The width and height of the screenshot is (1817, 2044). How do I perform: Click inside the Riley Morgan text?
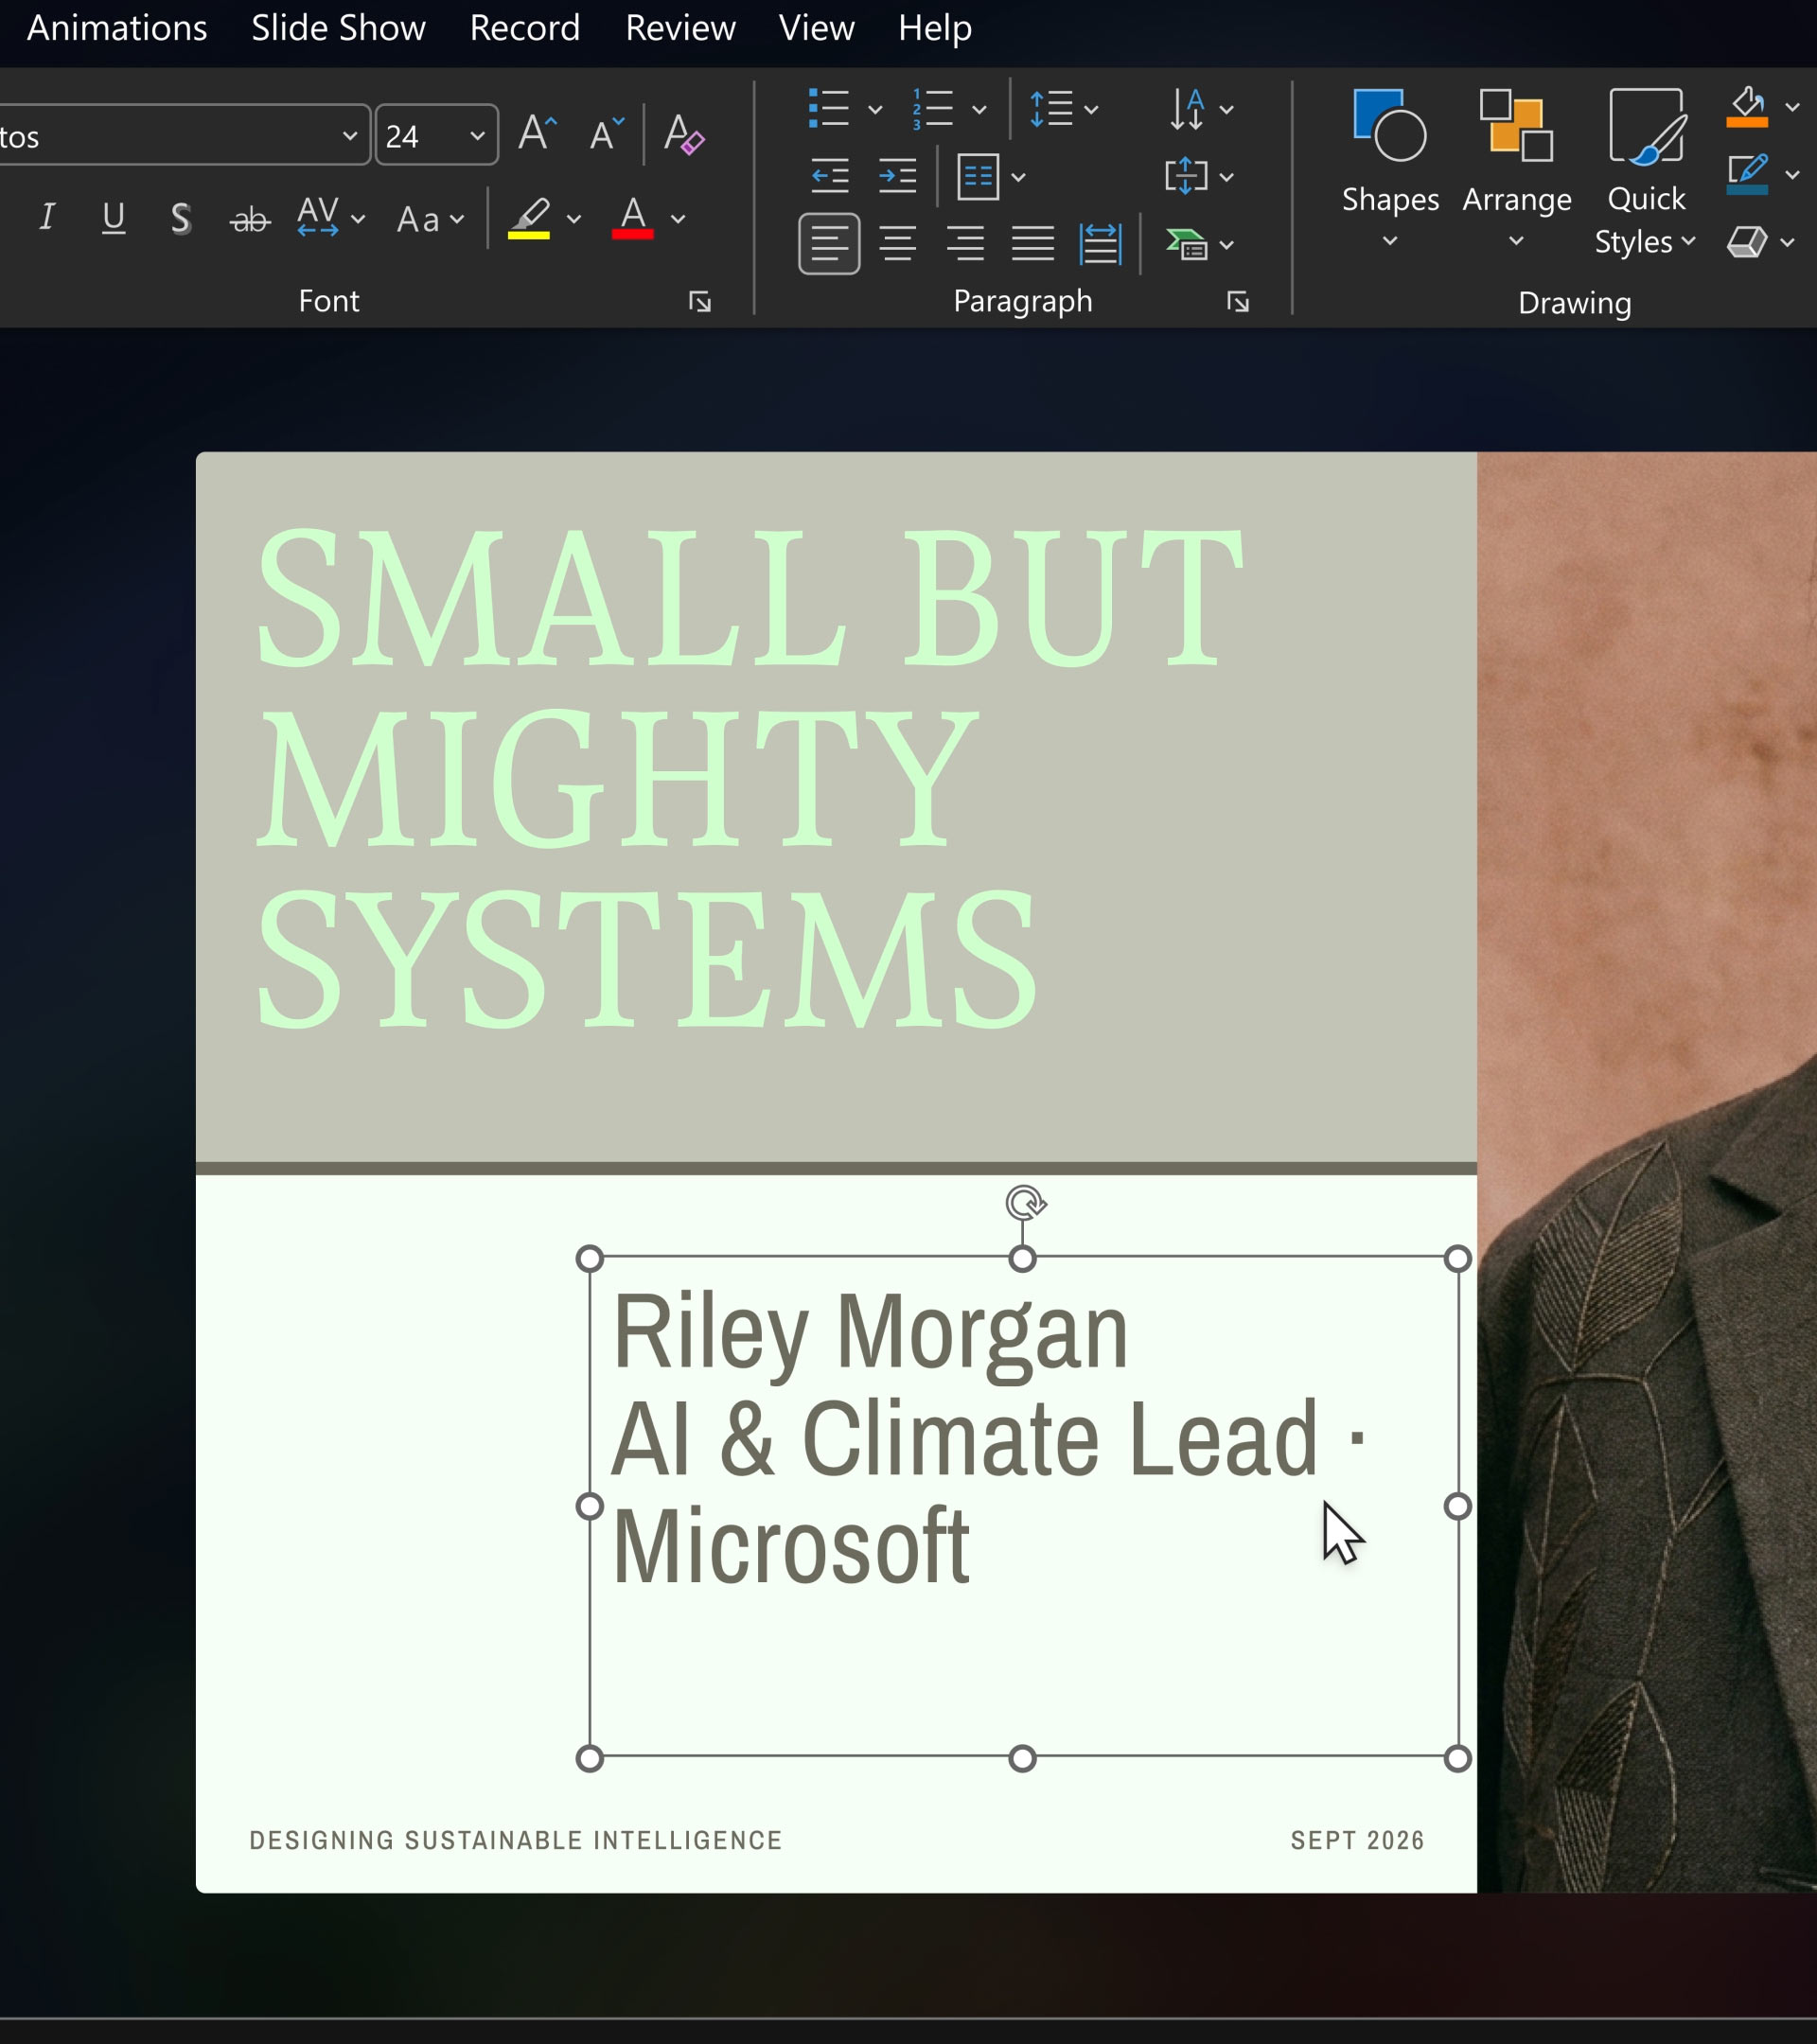point(870,1332)
